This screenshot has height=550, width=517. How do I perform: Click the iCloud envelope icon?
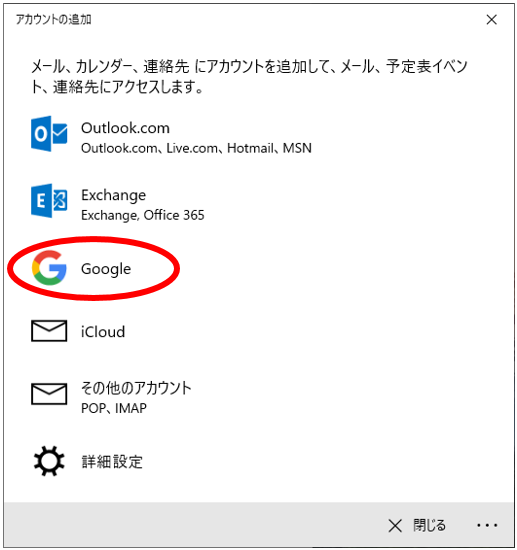49,330
